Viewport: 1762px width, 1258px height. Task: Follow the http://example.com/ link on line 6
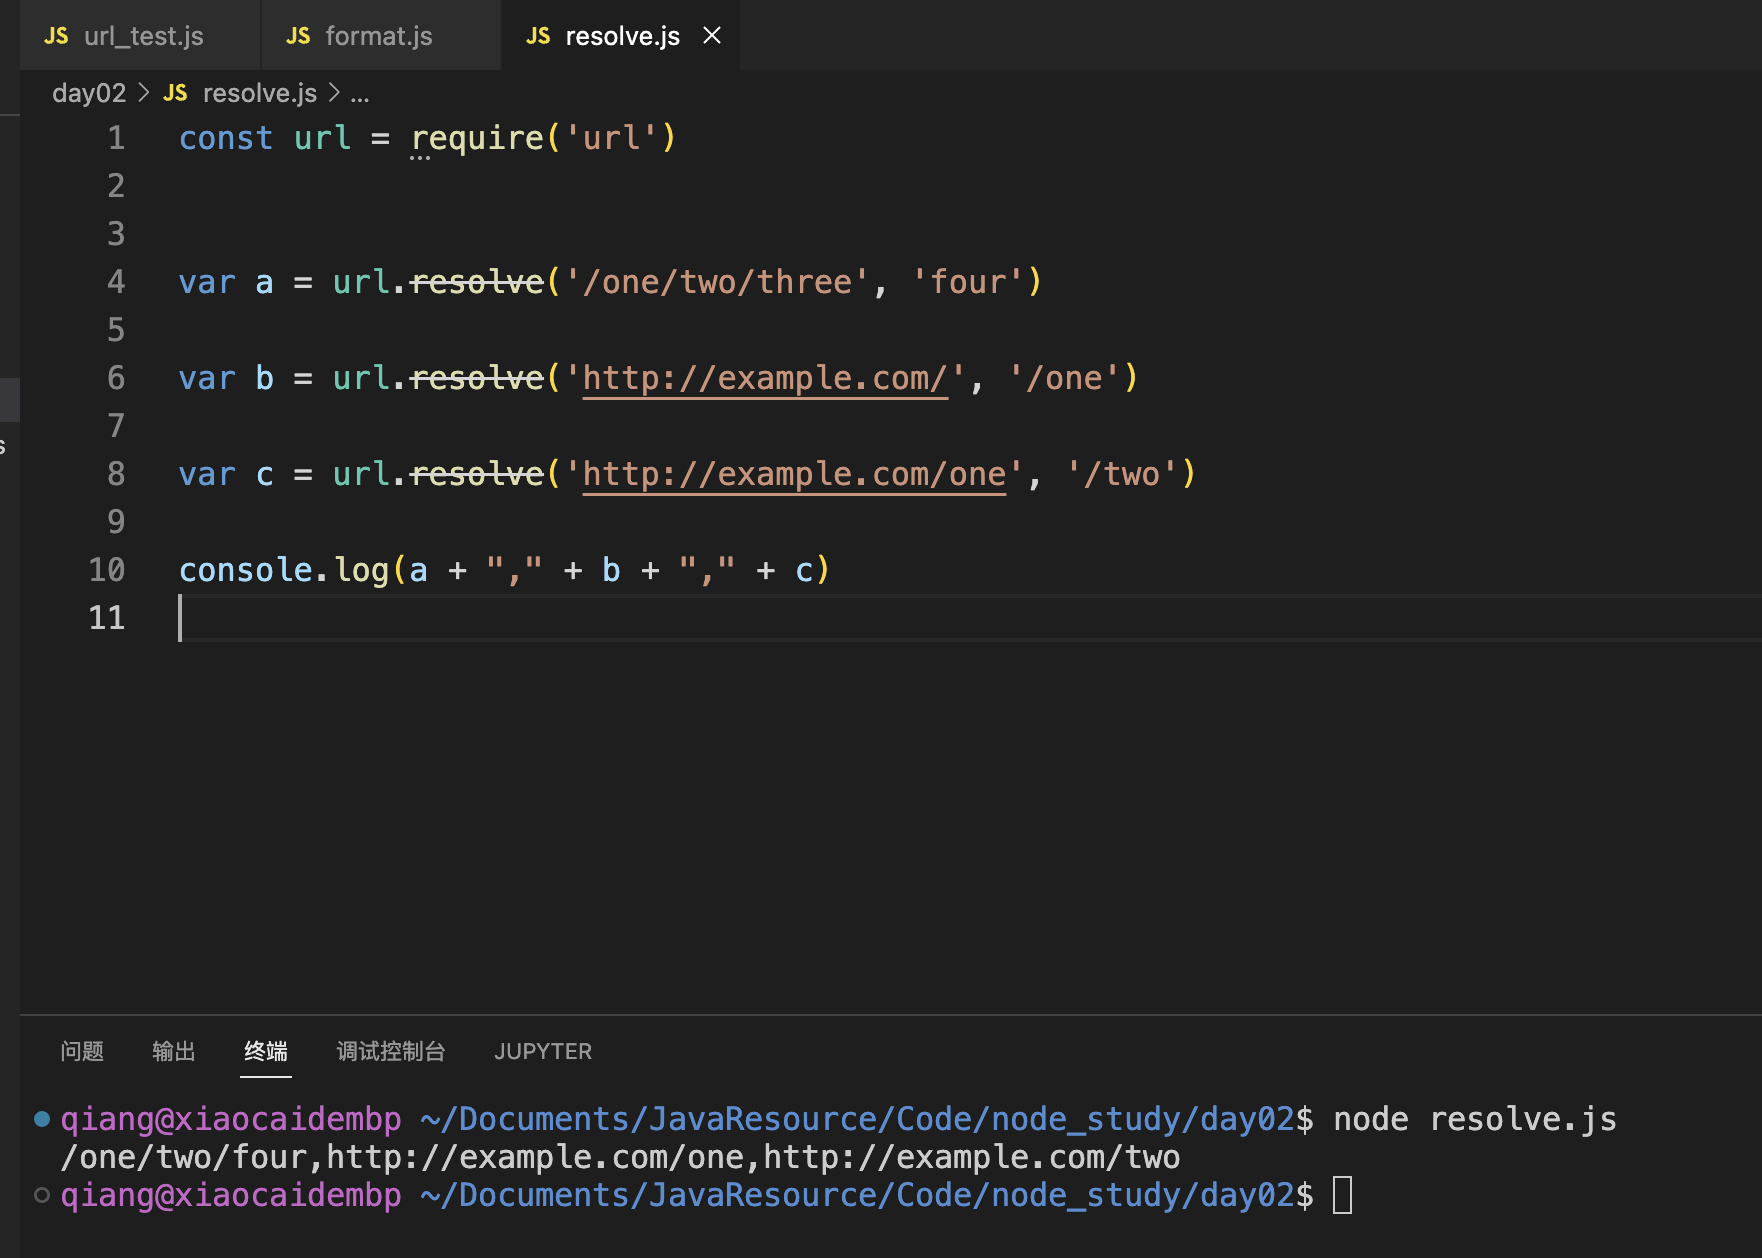tap(765, 378)
